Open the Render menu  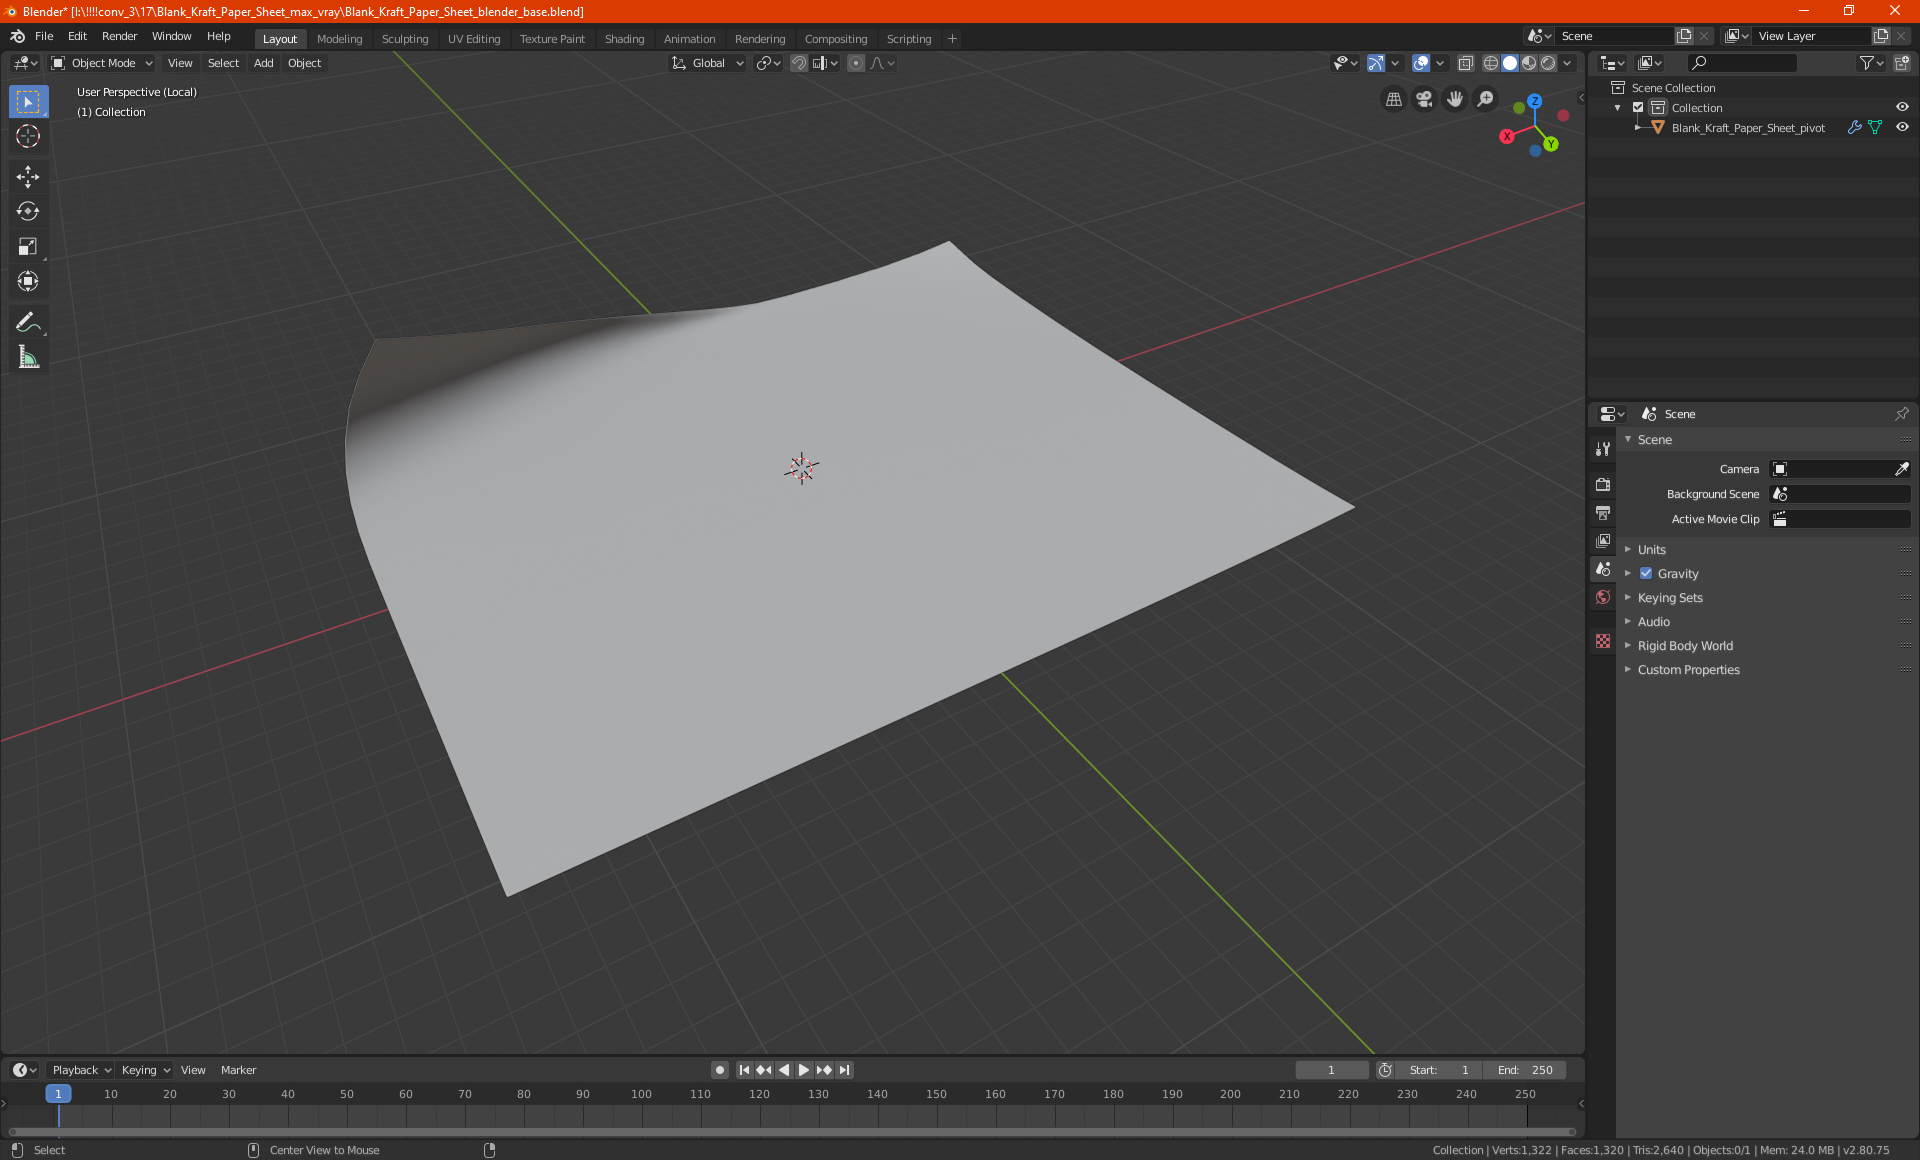click(x=119, y=36)
